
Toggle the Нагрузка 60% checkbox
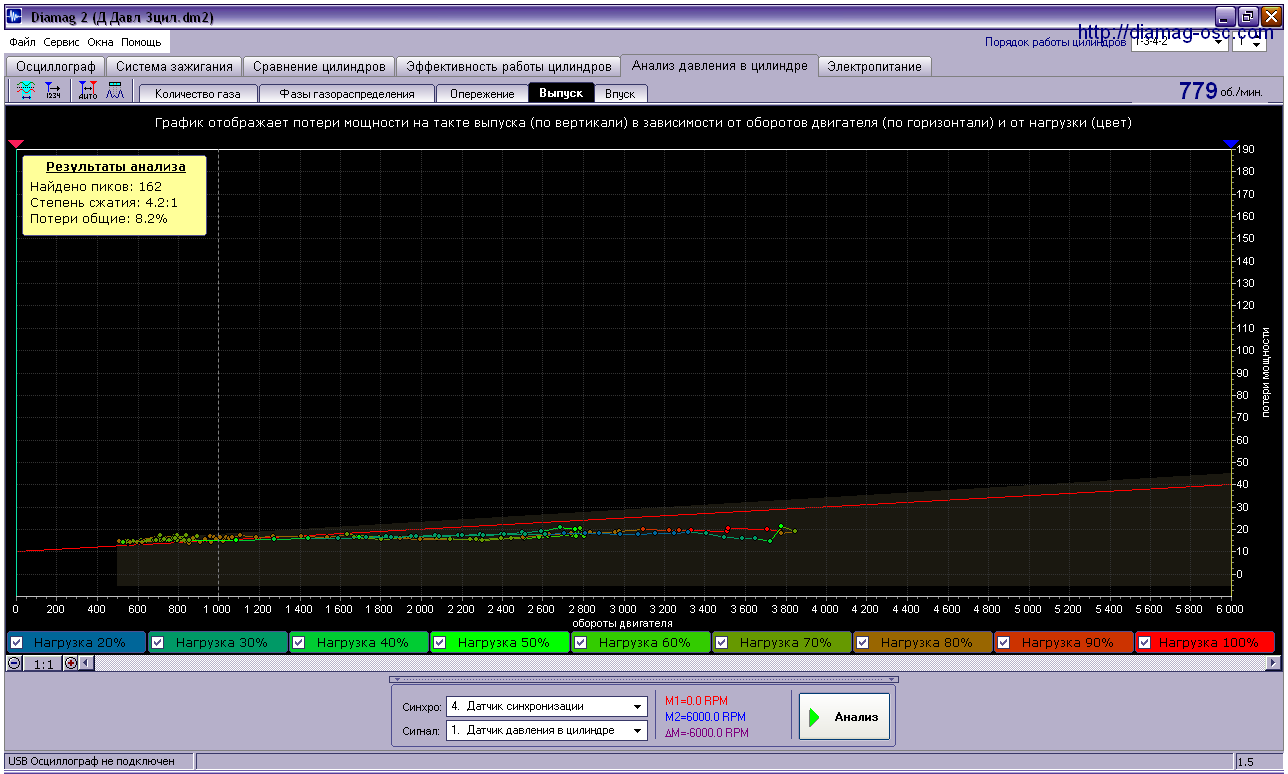click(581, 643)
